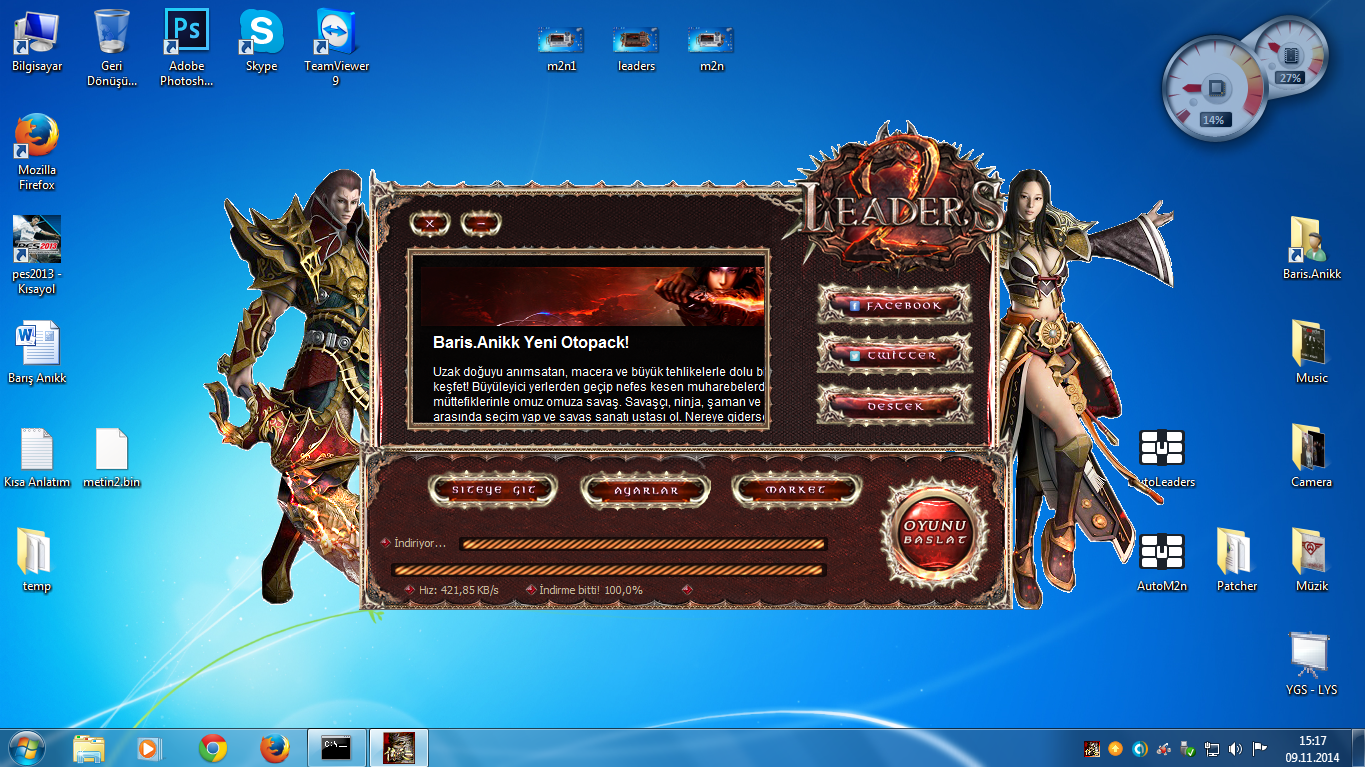Select the Music folder icon
The width and height of the screenshot is (1365, 767).
(1312, 352)
